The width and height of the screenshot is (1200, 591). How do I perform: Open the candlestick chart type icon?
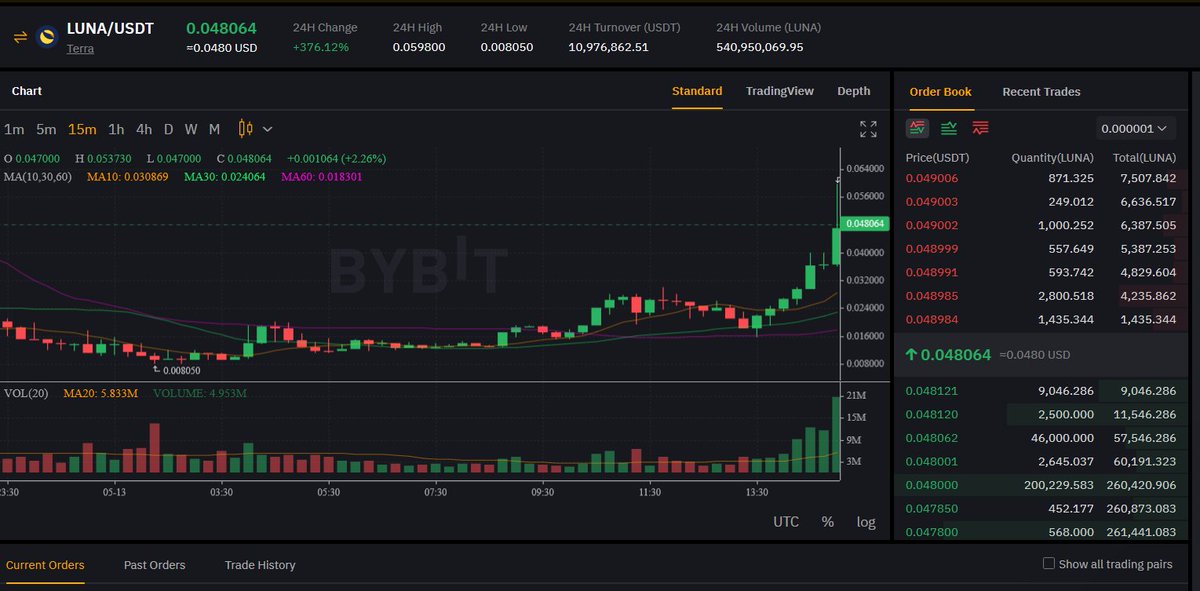pyautogui.click(x=246, y=128)
